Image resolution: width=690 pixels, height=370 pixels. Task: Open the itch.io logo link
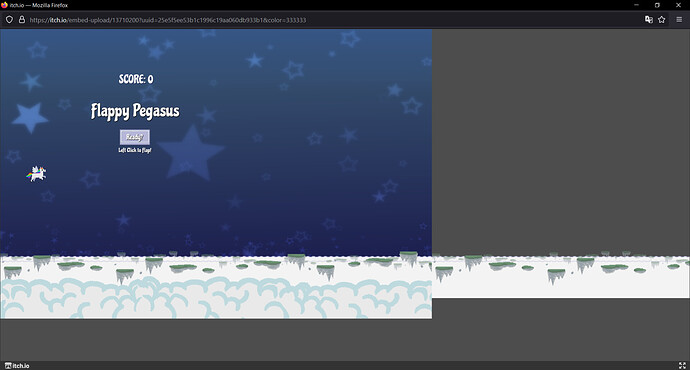[x=17, y=366]
